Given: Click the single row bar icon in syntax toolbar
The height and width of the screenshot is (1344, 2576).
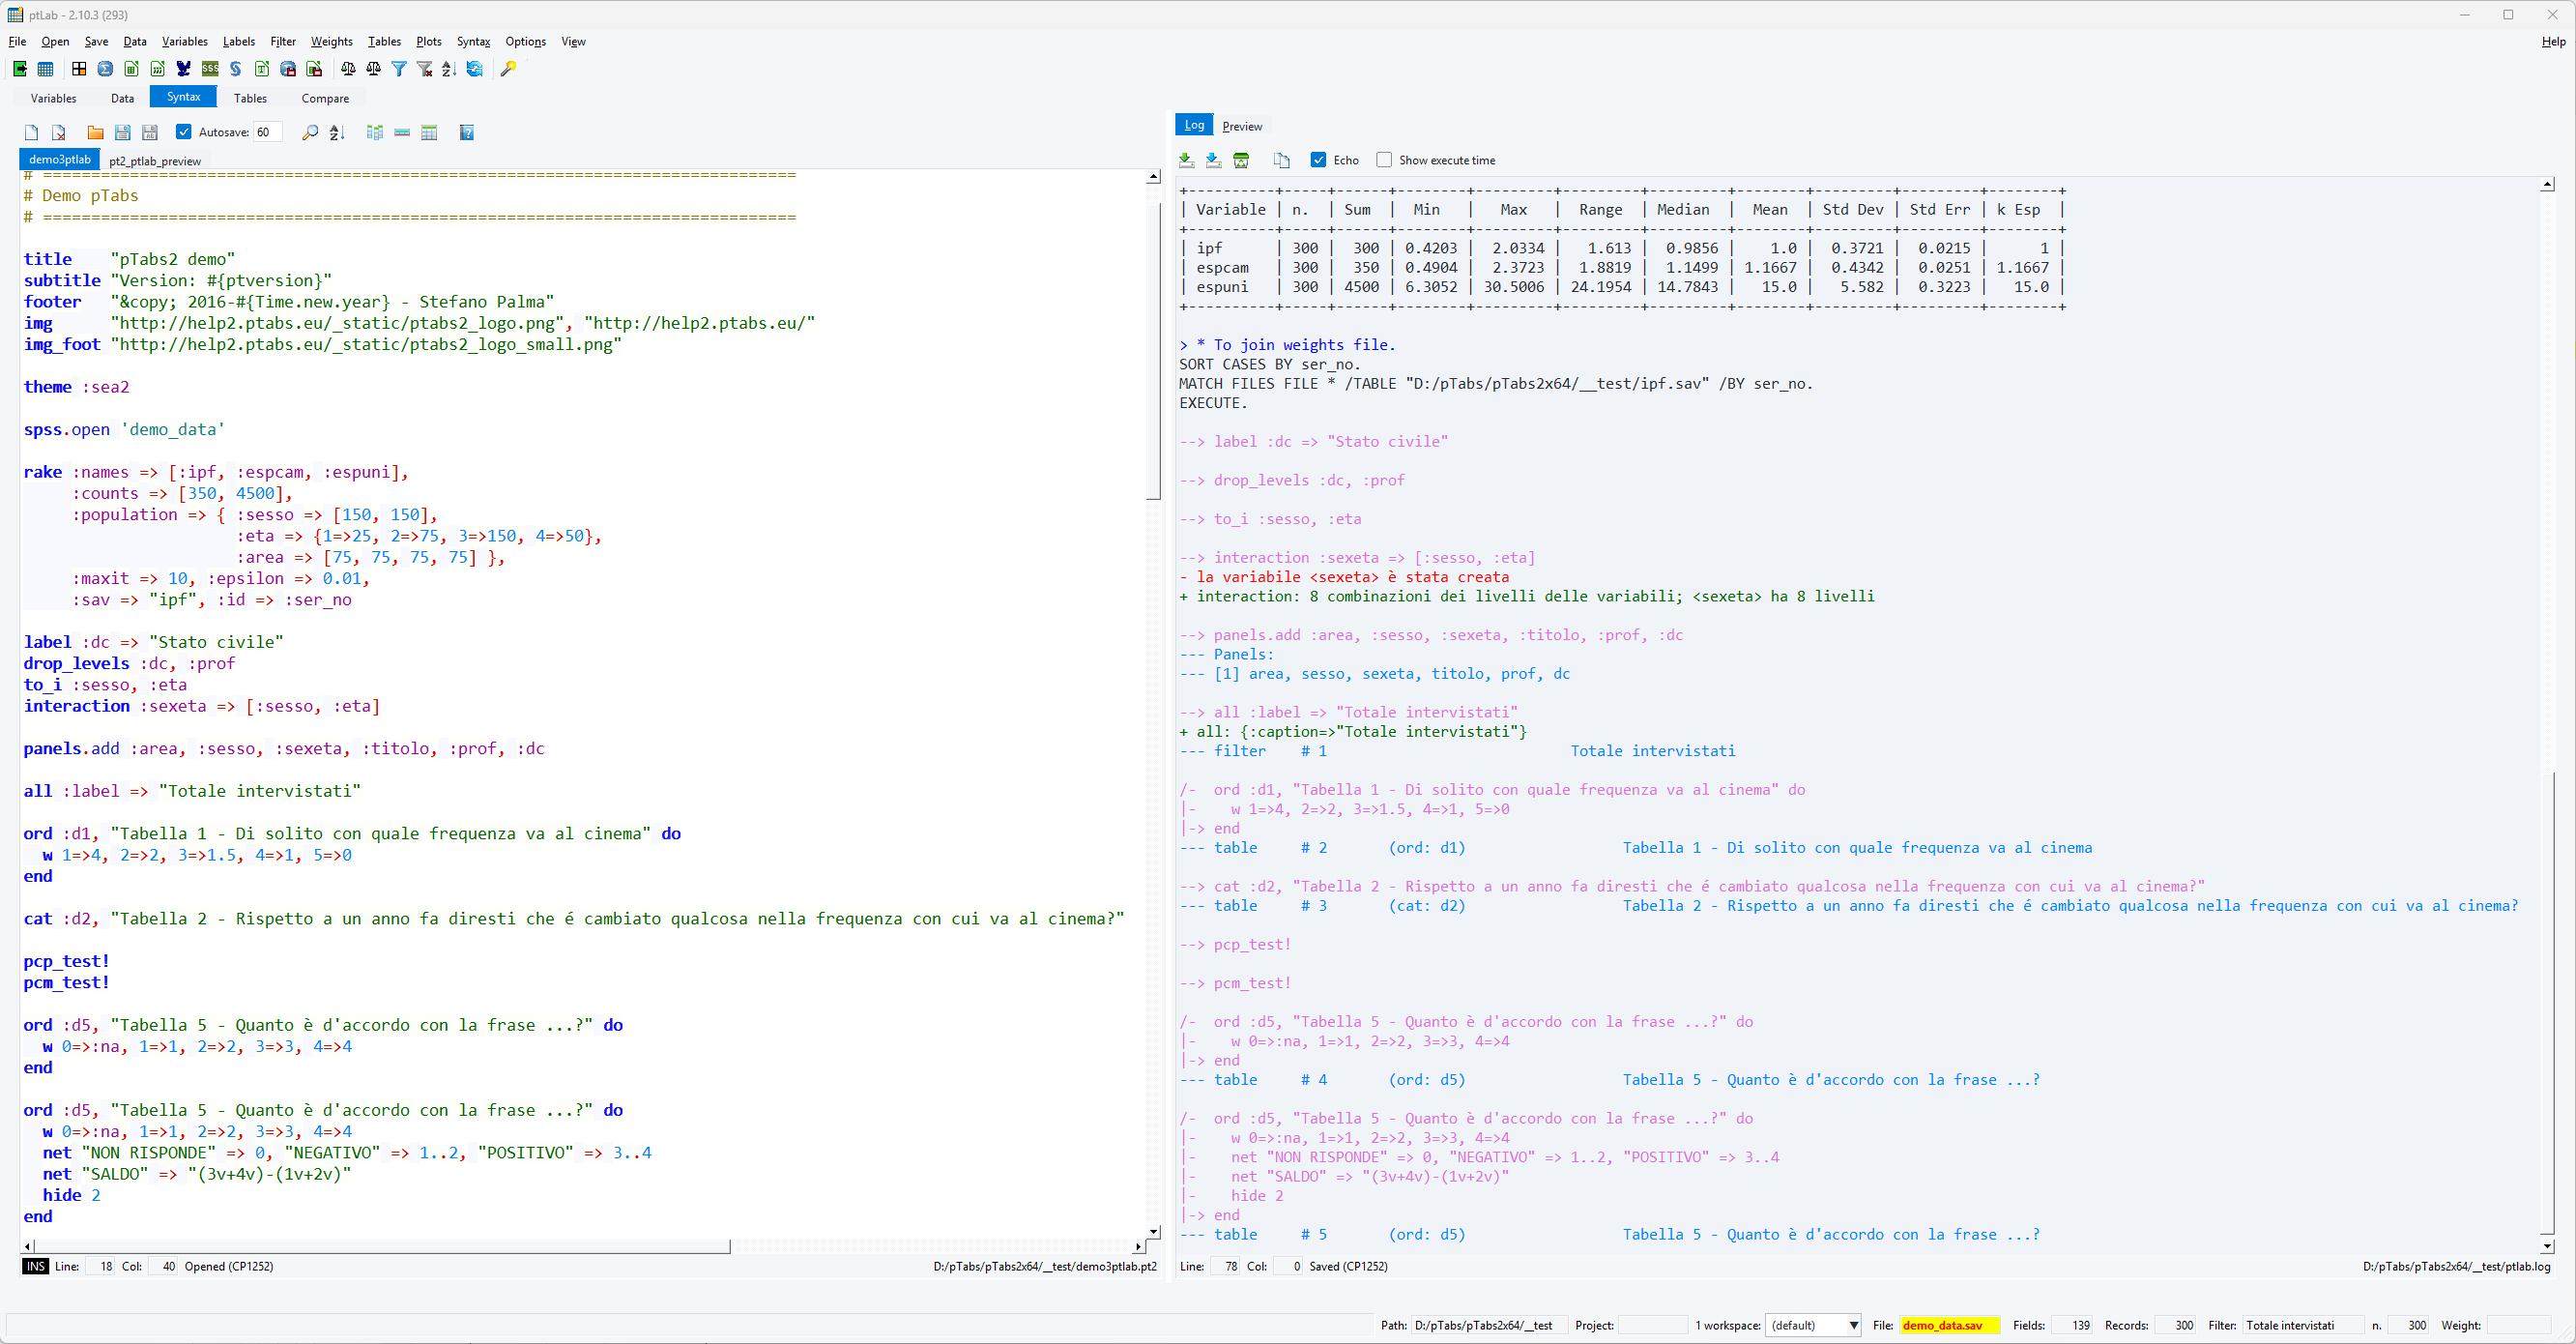Looking at the screenshot, I should click(402, 133).
